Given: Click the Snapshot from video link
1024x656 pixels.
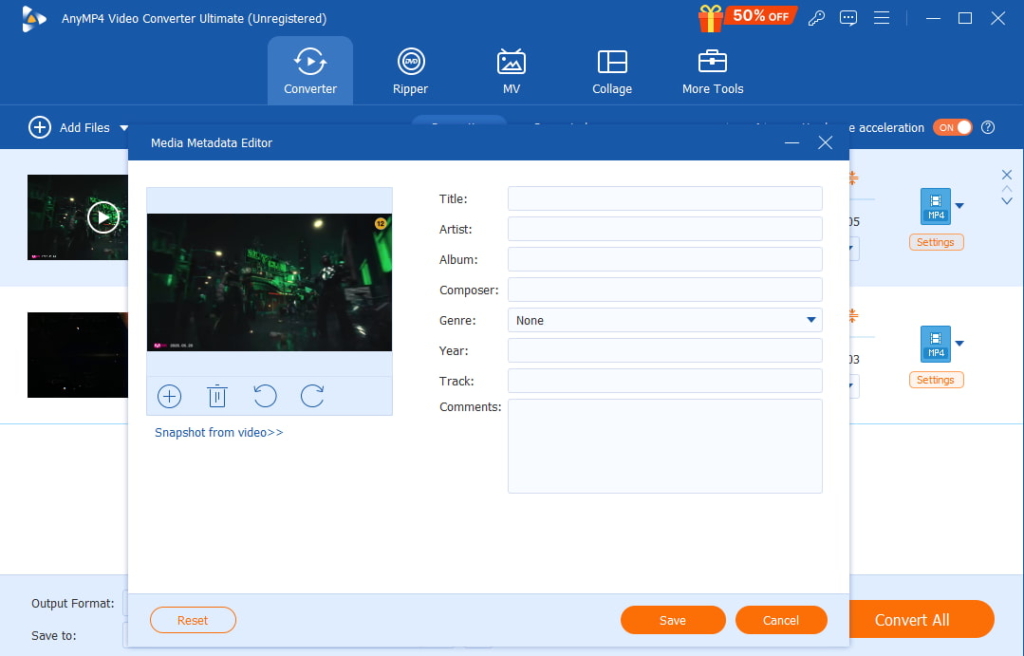Looking at the screenshot, I should (x=219, y=432).
